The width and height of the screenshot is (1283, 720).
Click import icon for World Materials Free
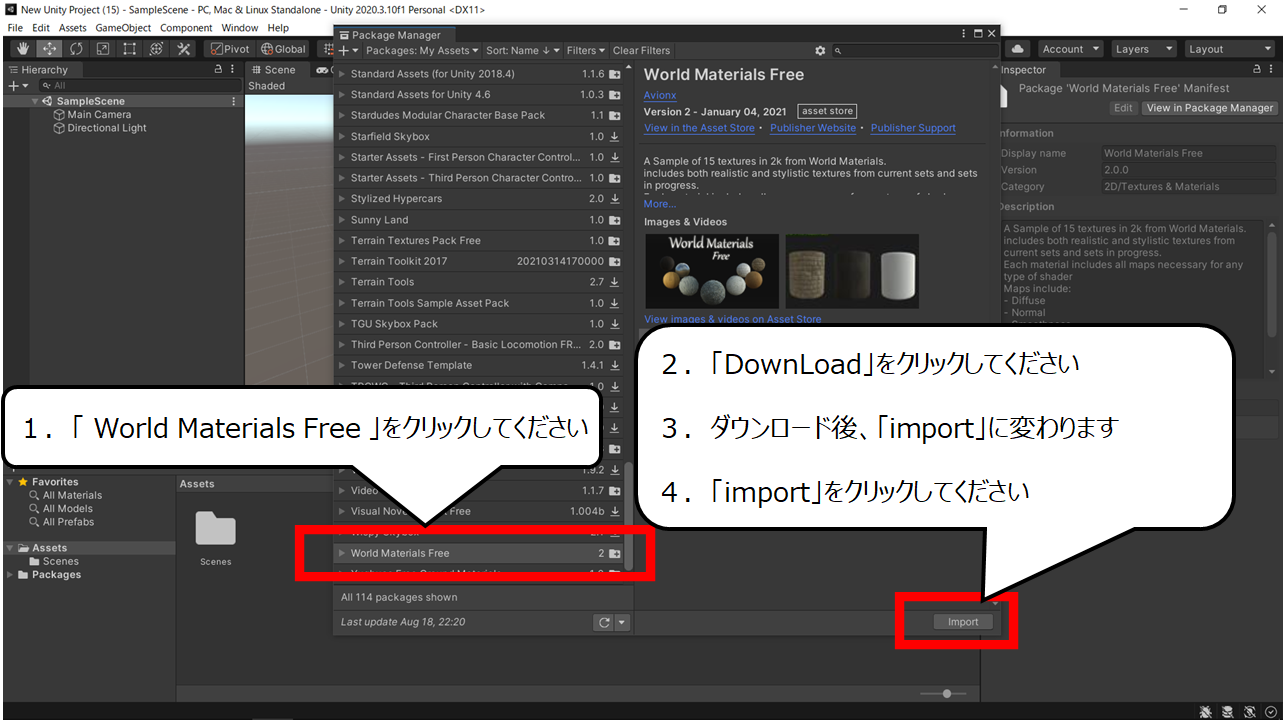click(615, 553)
